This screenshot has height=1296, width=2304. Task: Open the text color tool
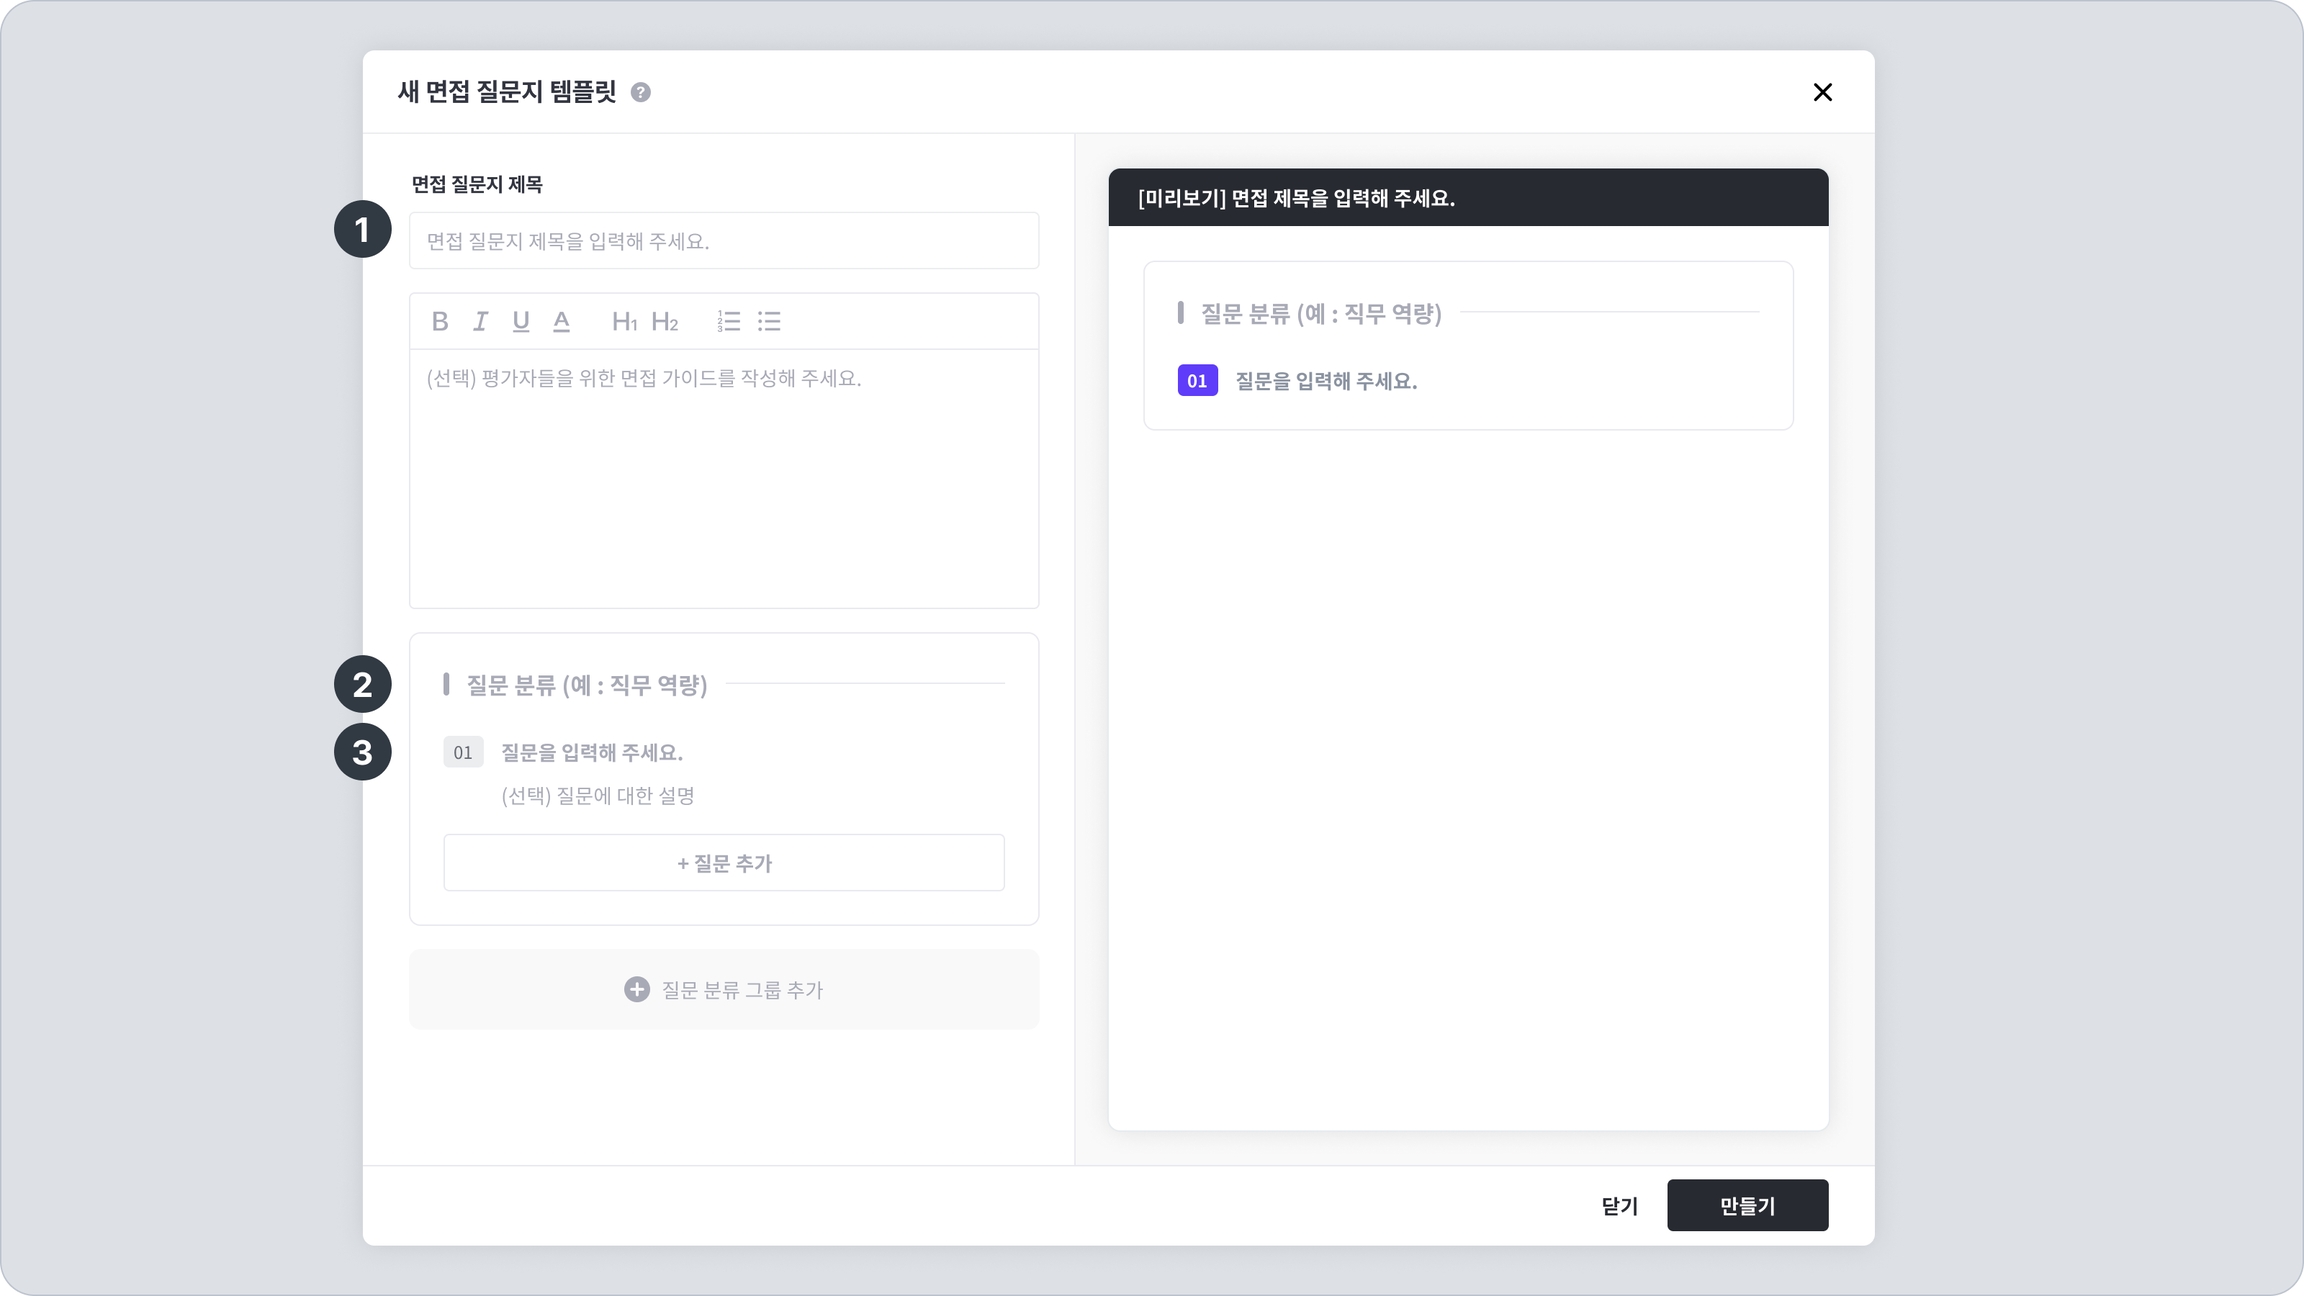click(x=562, y=321)
